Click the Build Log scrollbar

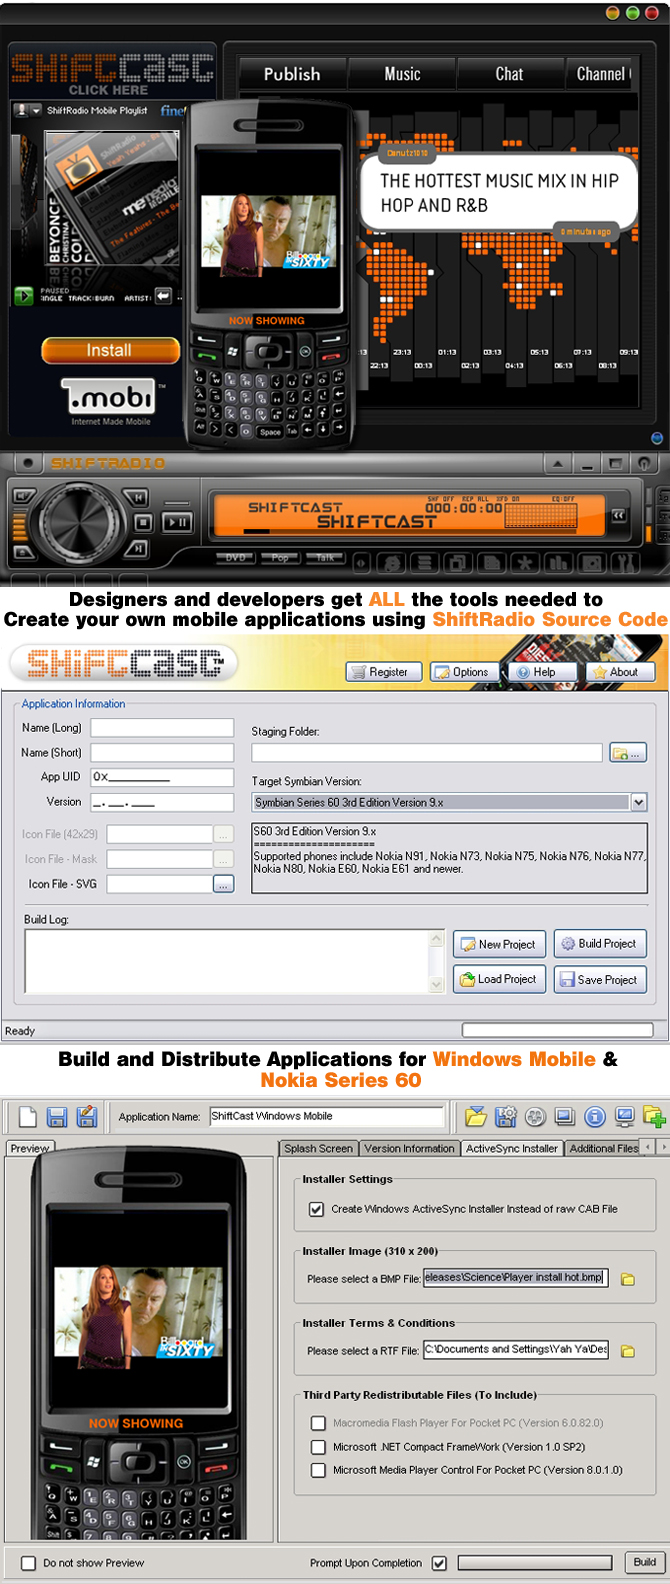pos(436,961)
